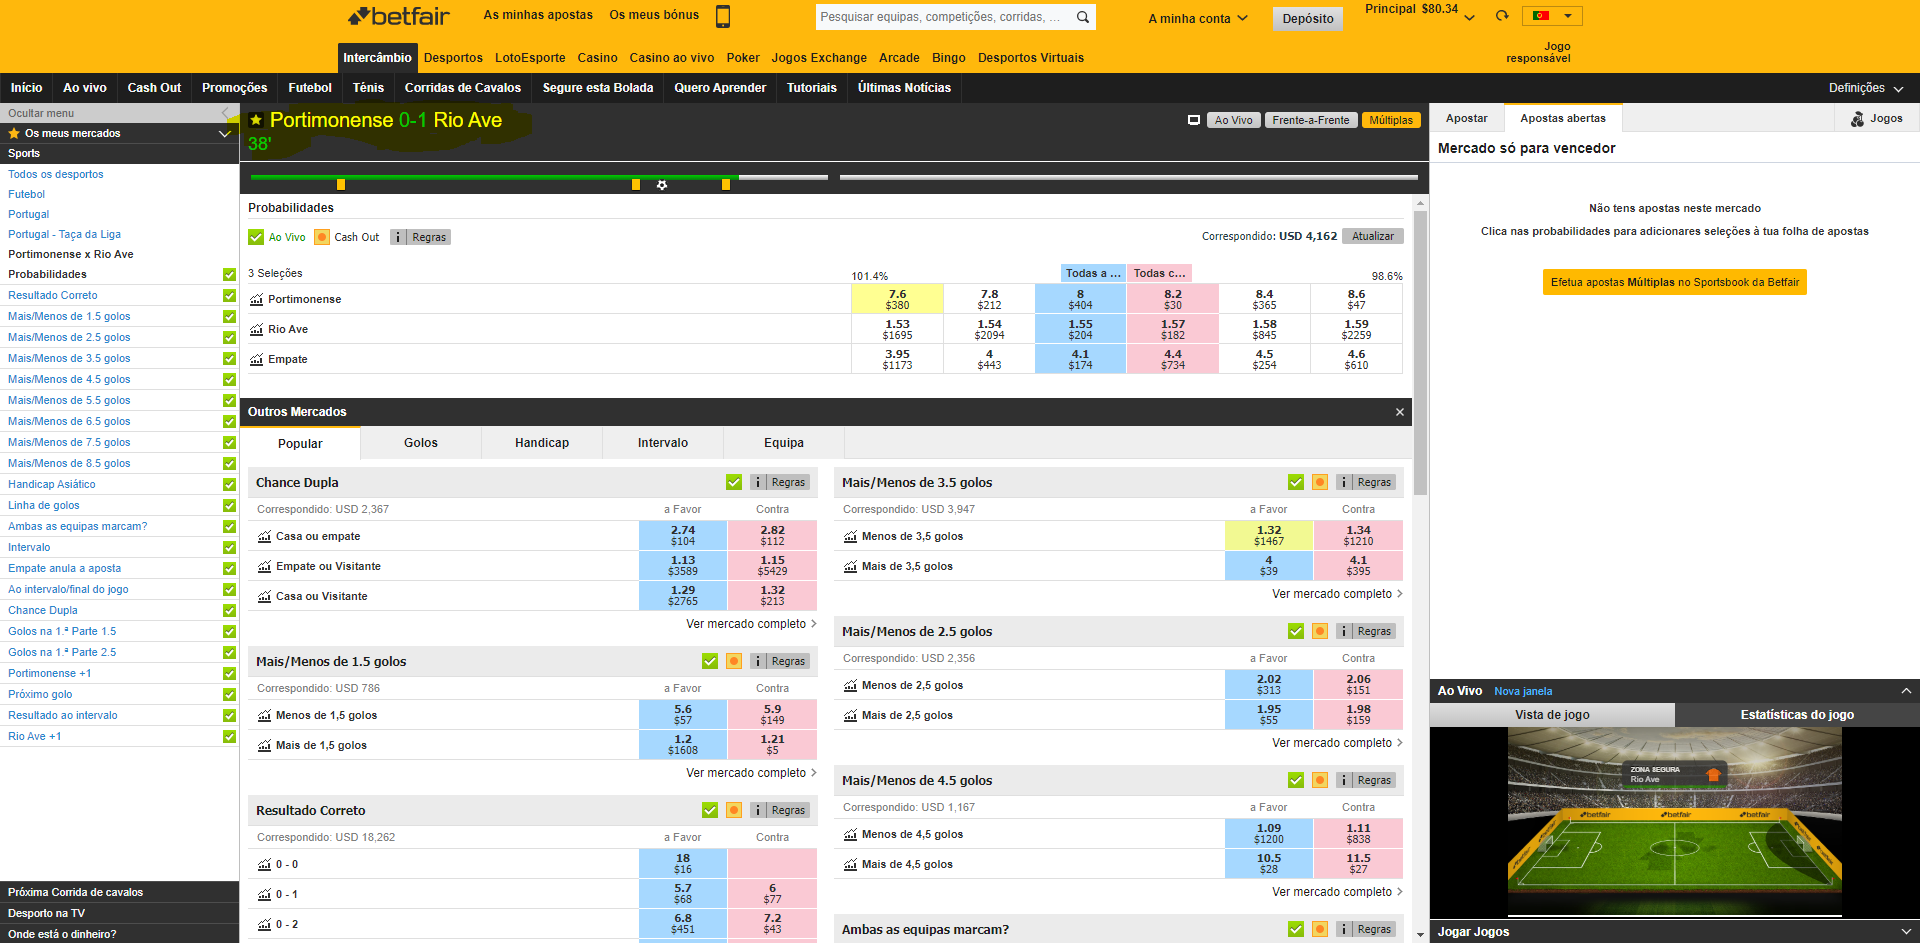Click the live pitch visualisation
Viewport: 1920px width, 943px height.
click(1675, 822)
